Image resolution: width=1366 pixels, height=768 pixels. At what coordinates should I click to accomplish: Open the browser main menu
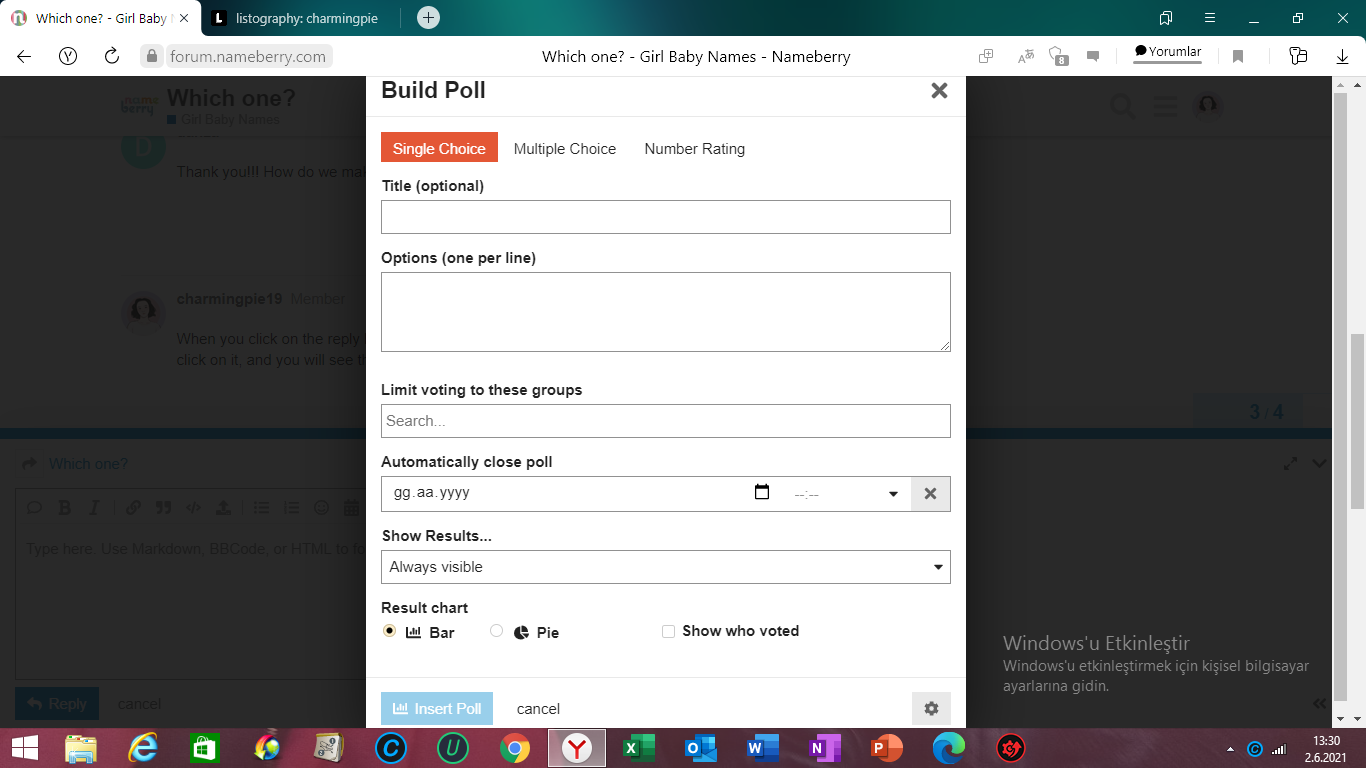pyautogui.click(x=1210, y=18)
